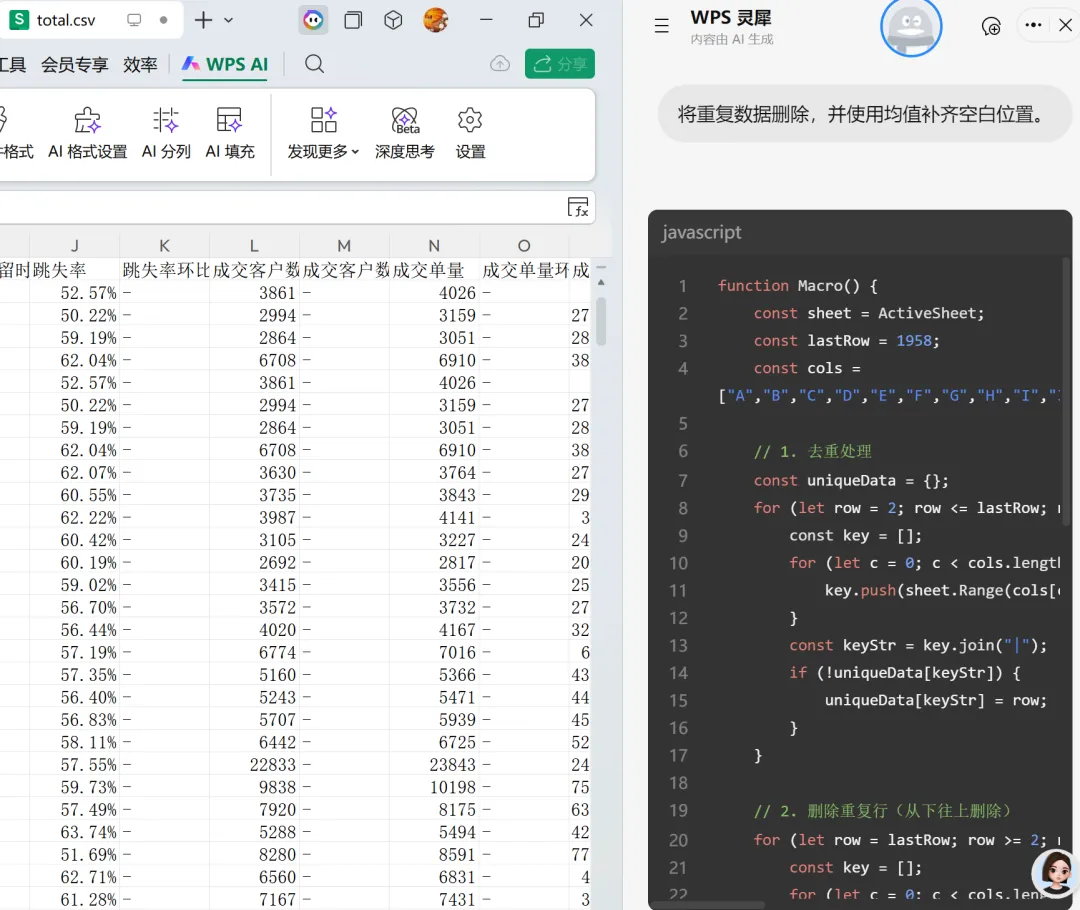Click the green 分享 button
Screen dimensions: 1080x910
pos(559,64)
